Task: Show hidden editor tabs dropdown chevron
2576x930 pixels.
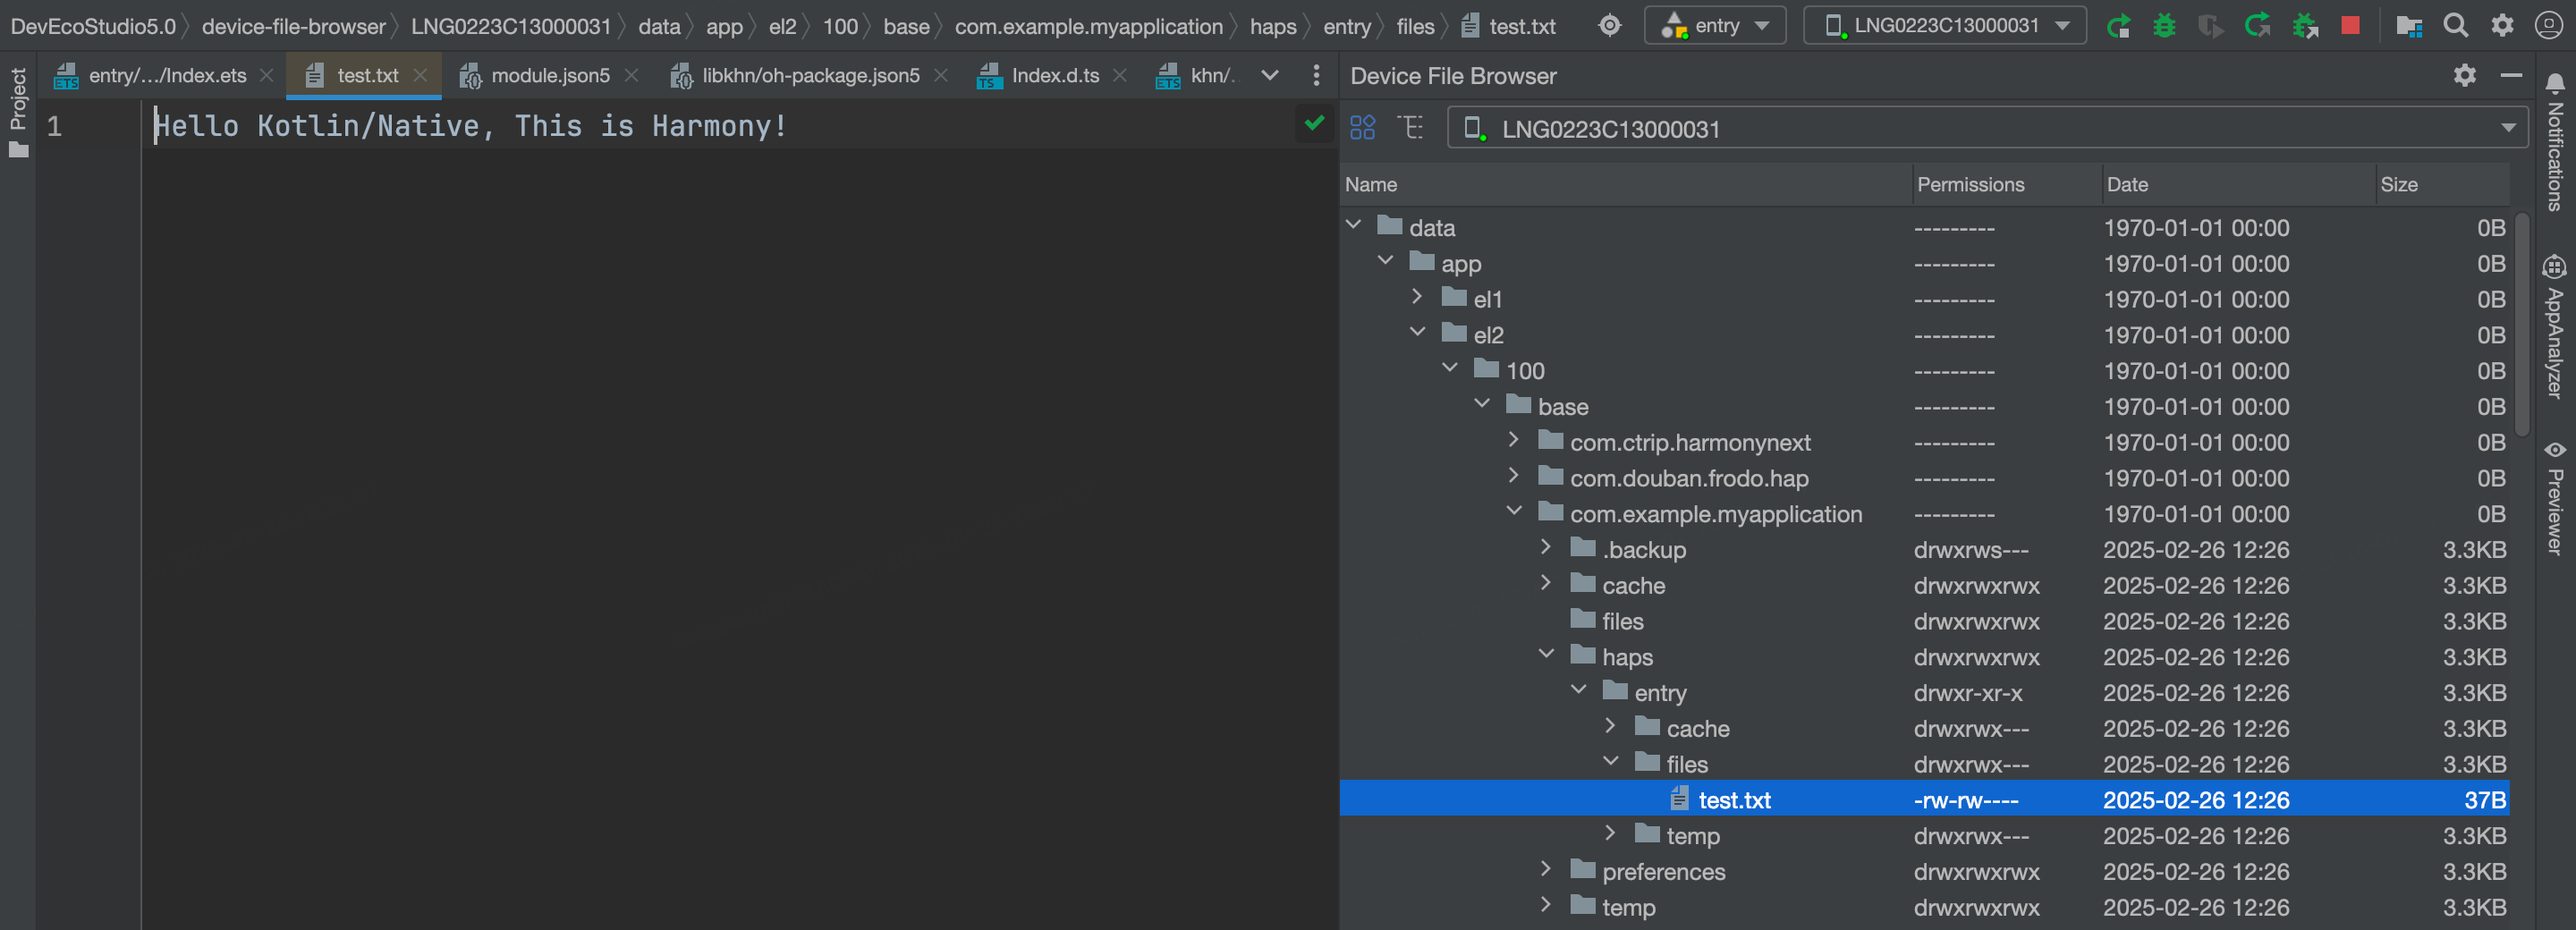Action: point(1270,75)
